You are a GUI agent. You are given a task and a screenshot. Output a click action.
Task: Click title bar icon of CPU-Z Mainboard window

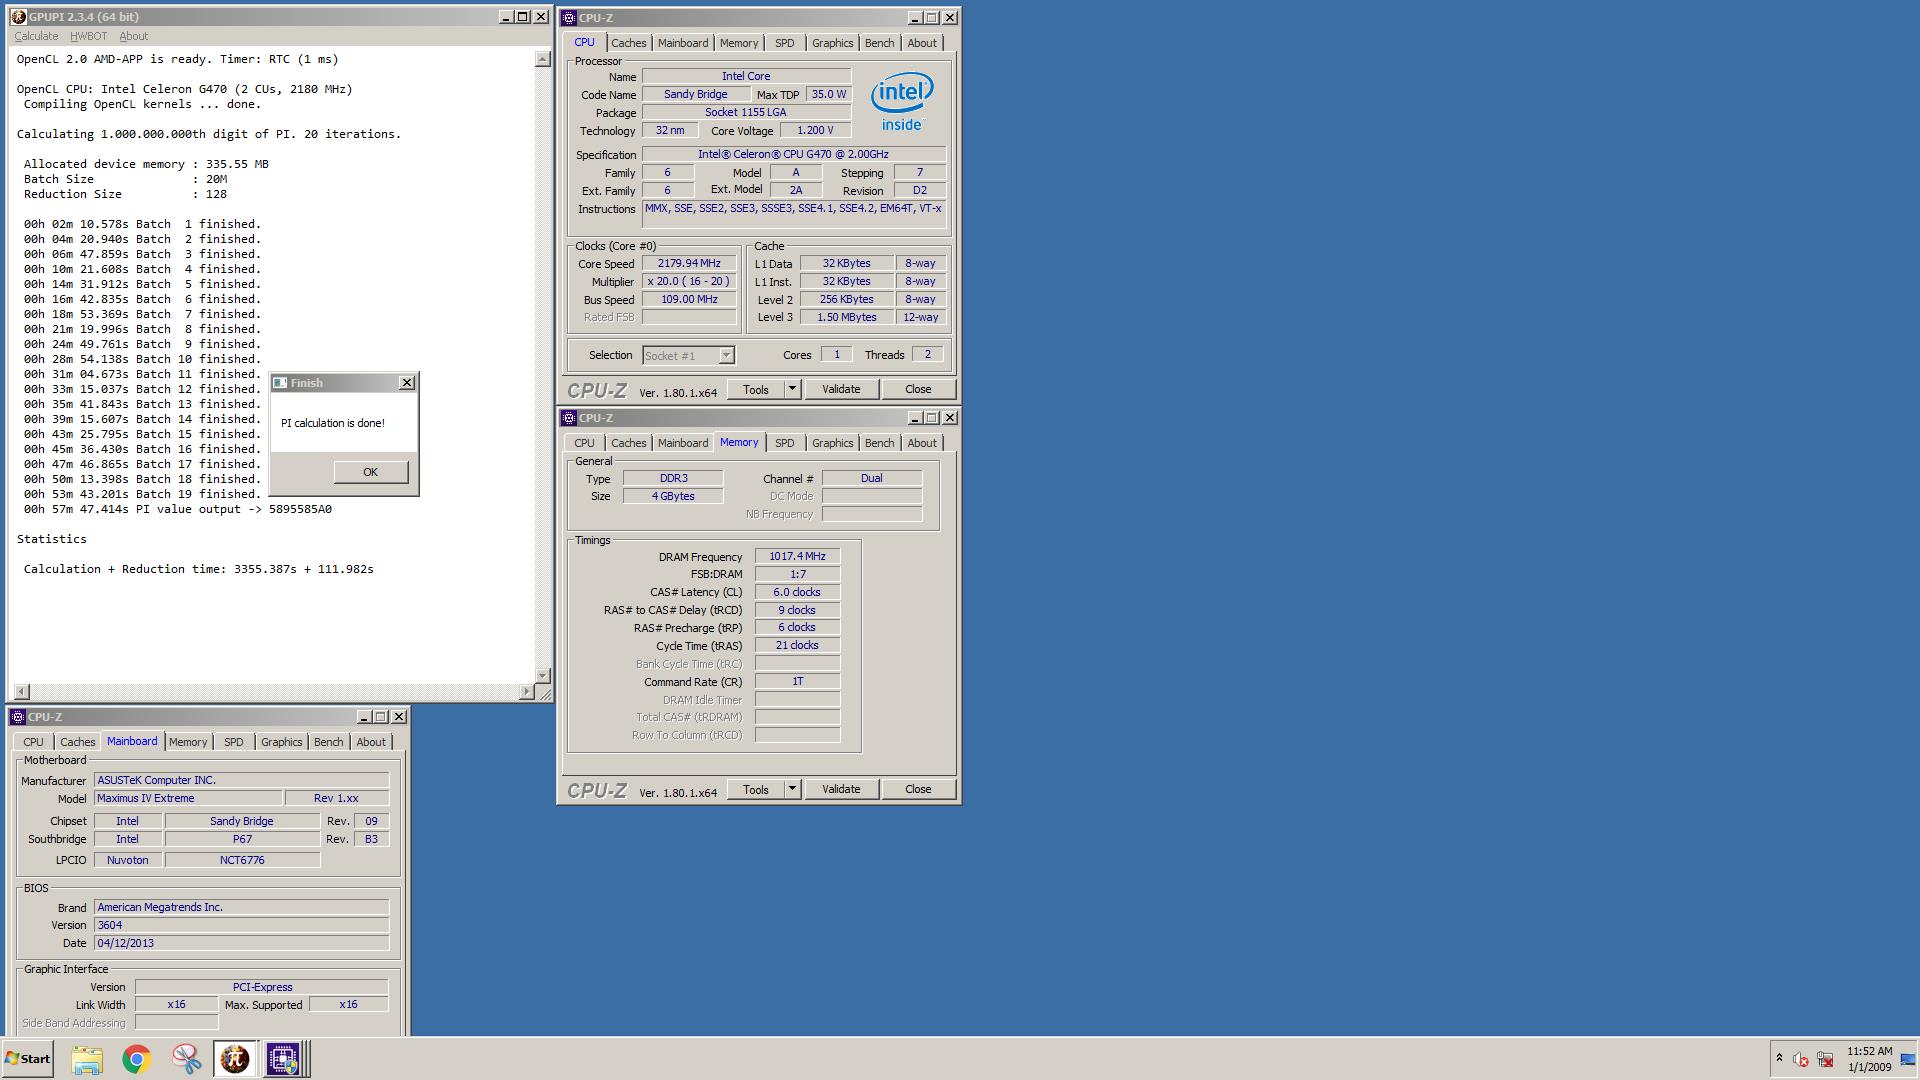tap(18, 716)
